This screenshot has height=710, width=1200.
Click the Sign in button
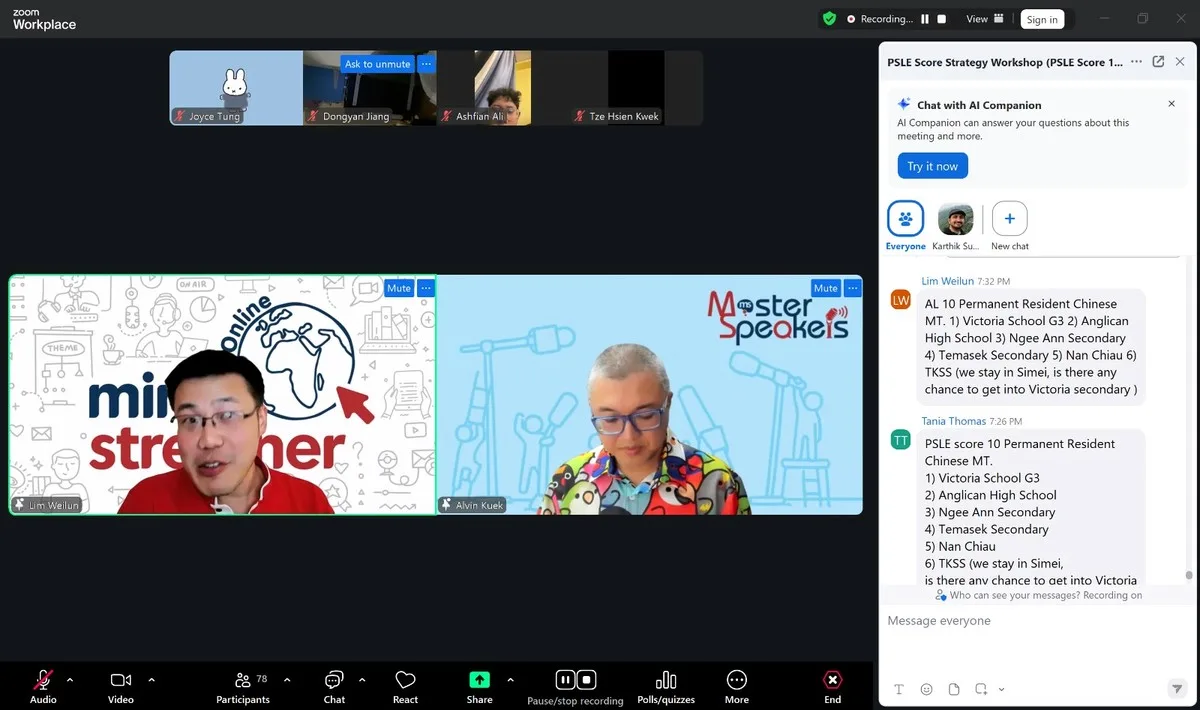1042,19
